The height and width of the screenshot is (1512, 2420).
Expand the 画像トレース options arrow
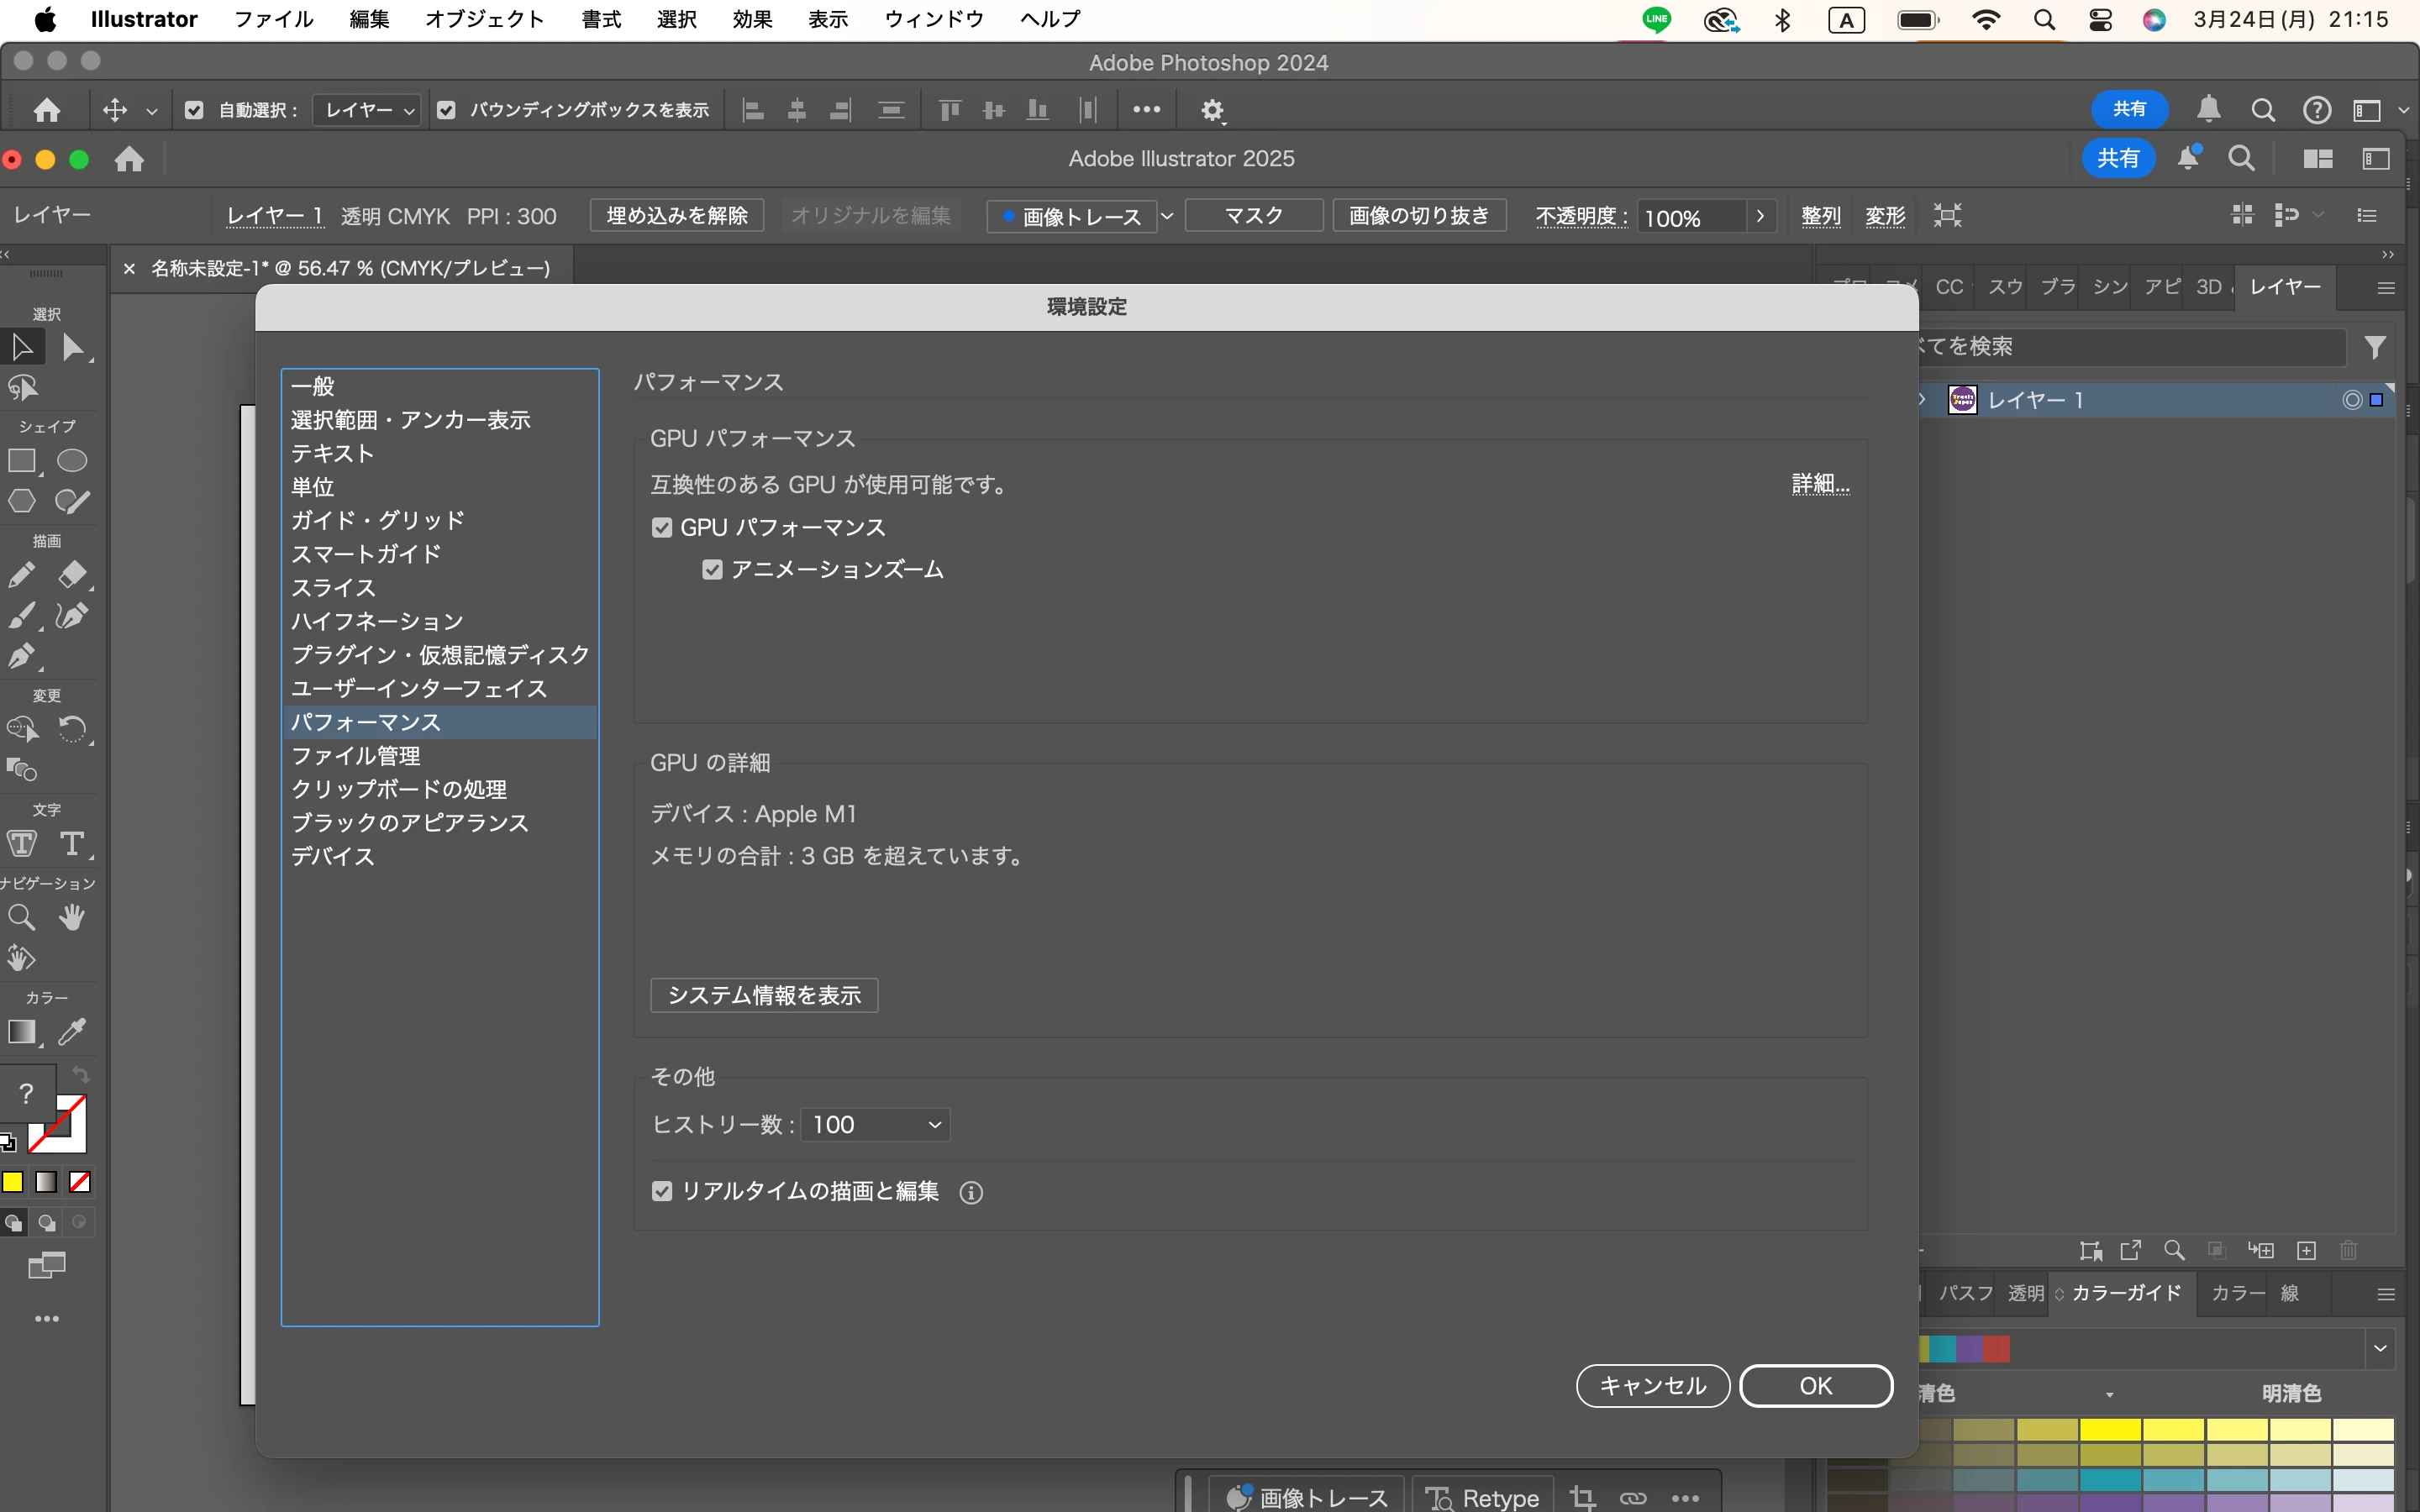(x=1166, y=216)
